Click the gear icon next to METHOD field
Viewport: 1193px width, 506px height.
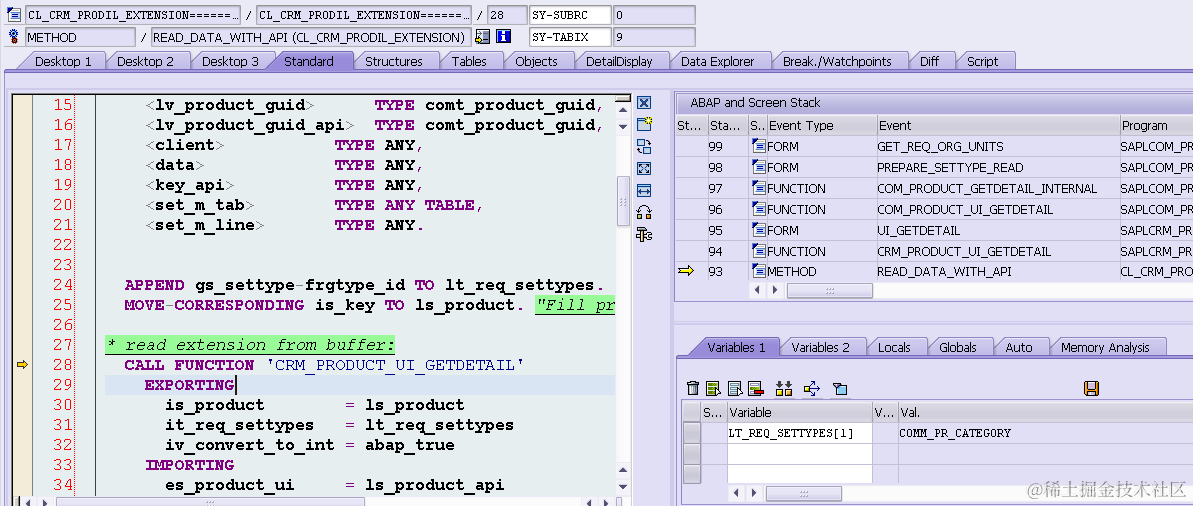(x=14, y=37)
